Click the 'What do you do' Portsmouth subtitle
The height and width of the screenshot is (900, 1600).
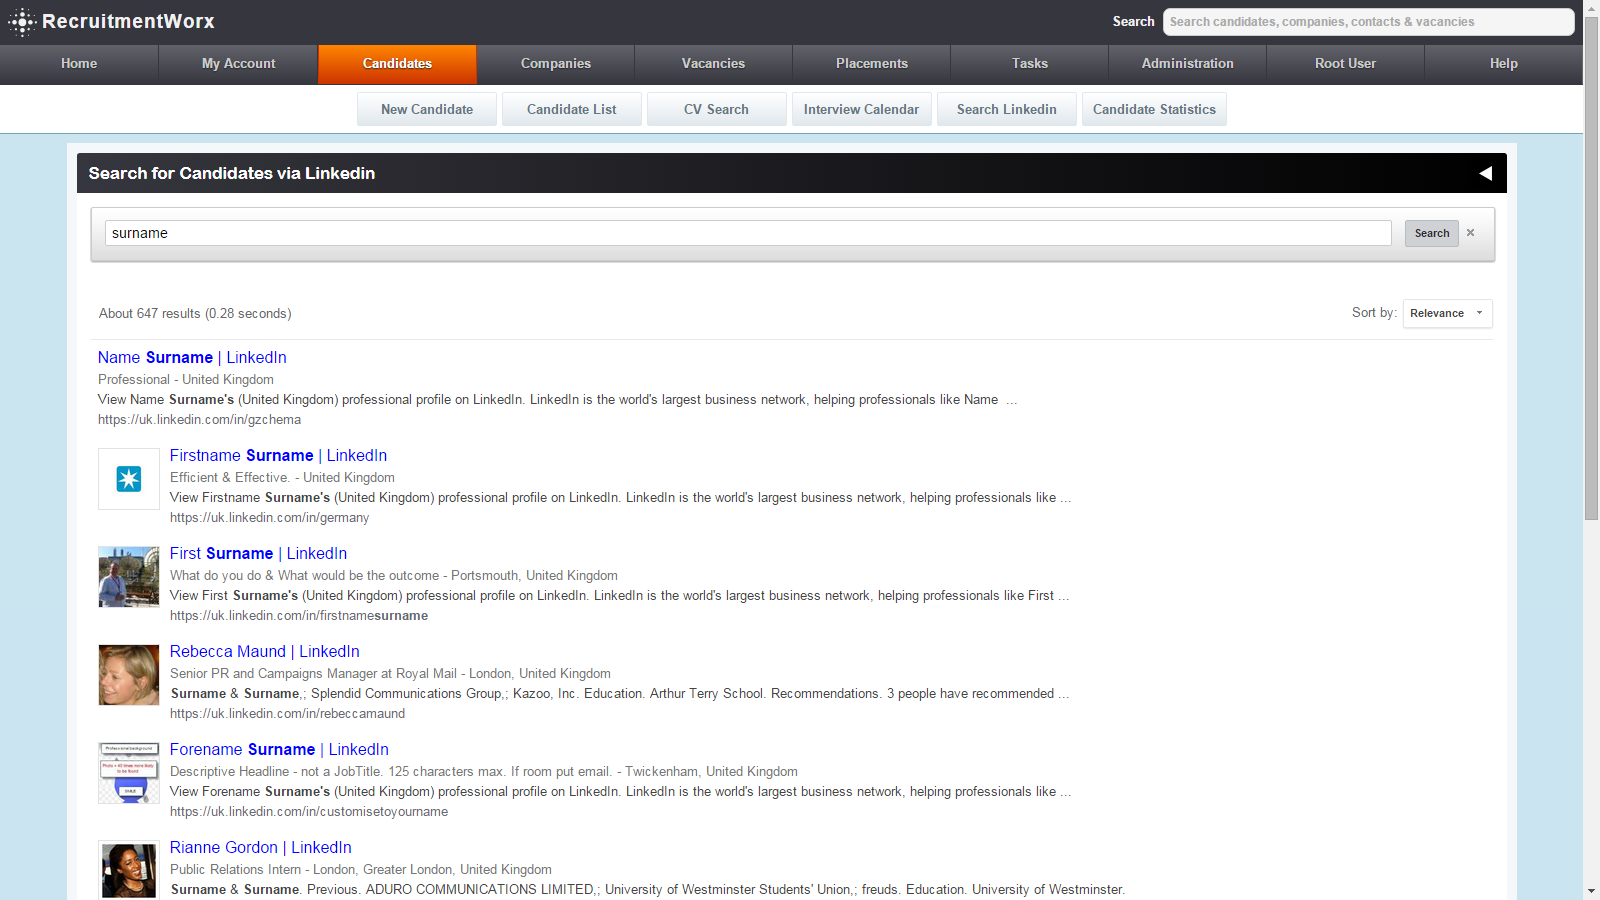[394, 575]
